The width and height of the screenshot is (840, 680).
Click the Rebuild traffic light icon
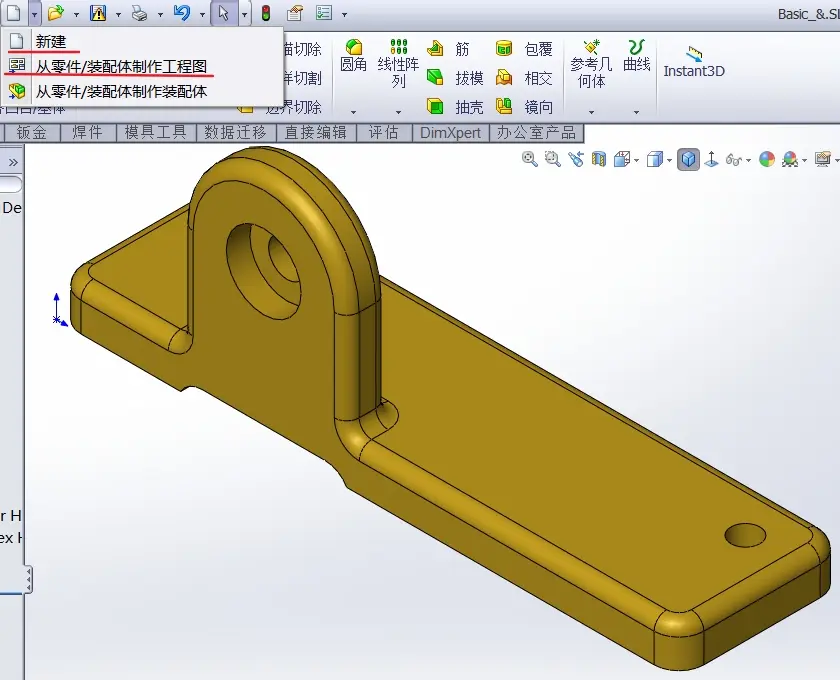click(266, 13)
